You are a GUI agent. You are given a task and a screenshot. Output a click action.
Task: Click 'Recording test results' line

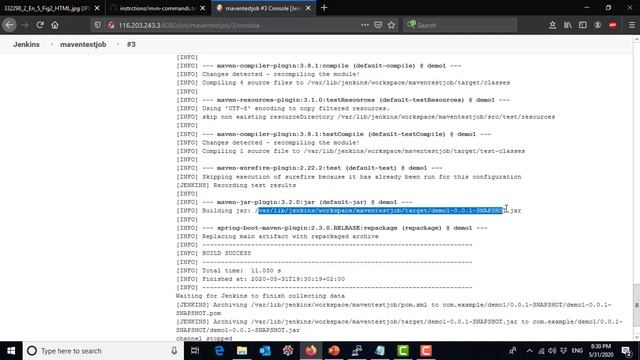point(236,185)
